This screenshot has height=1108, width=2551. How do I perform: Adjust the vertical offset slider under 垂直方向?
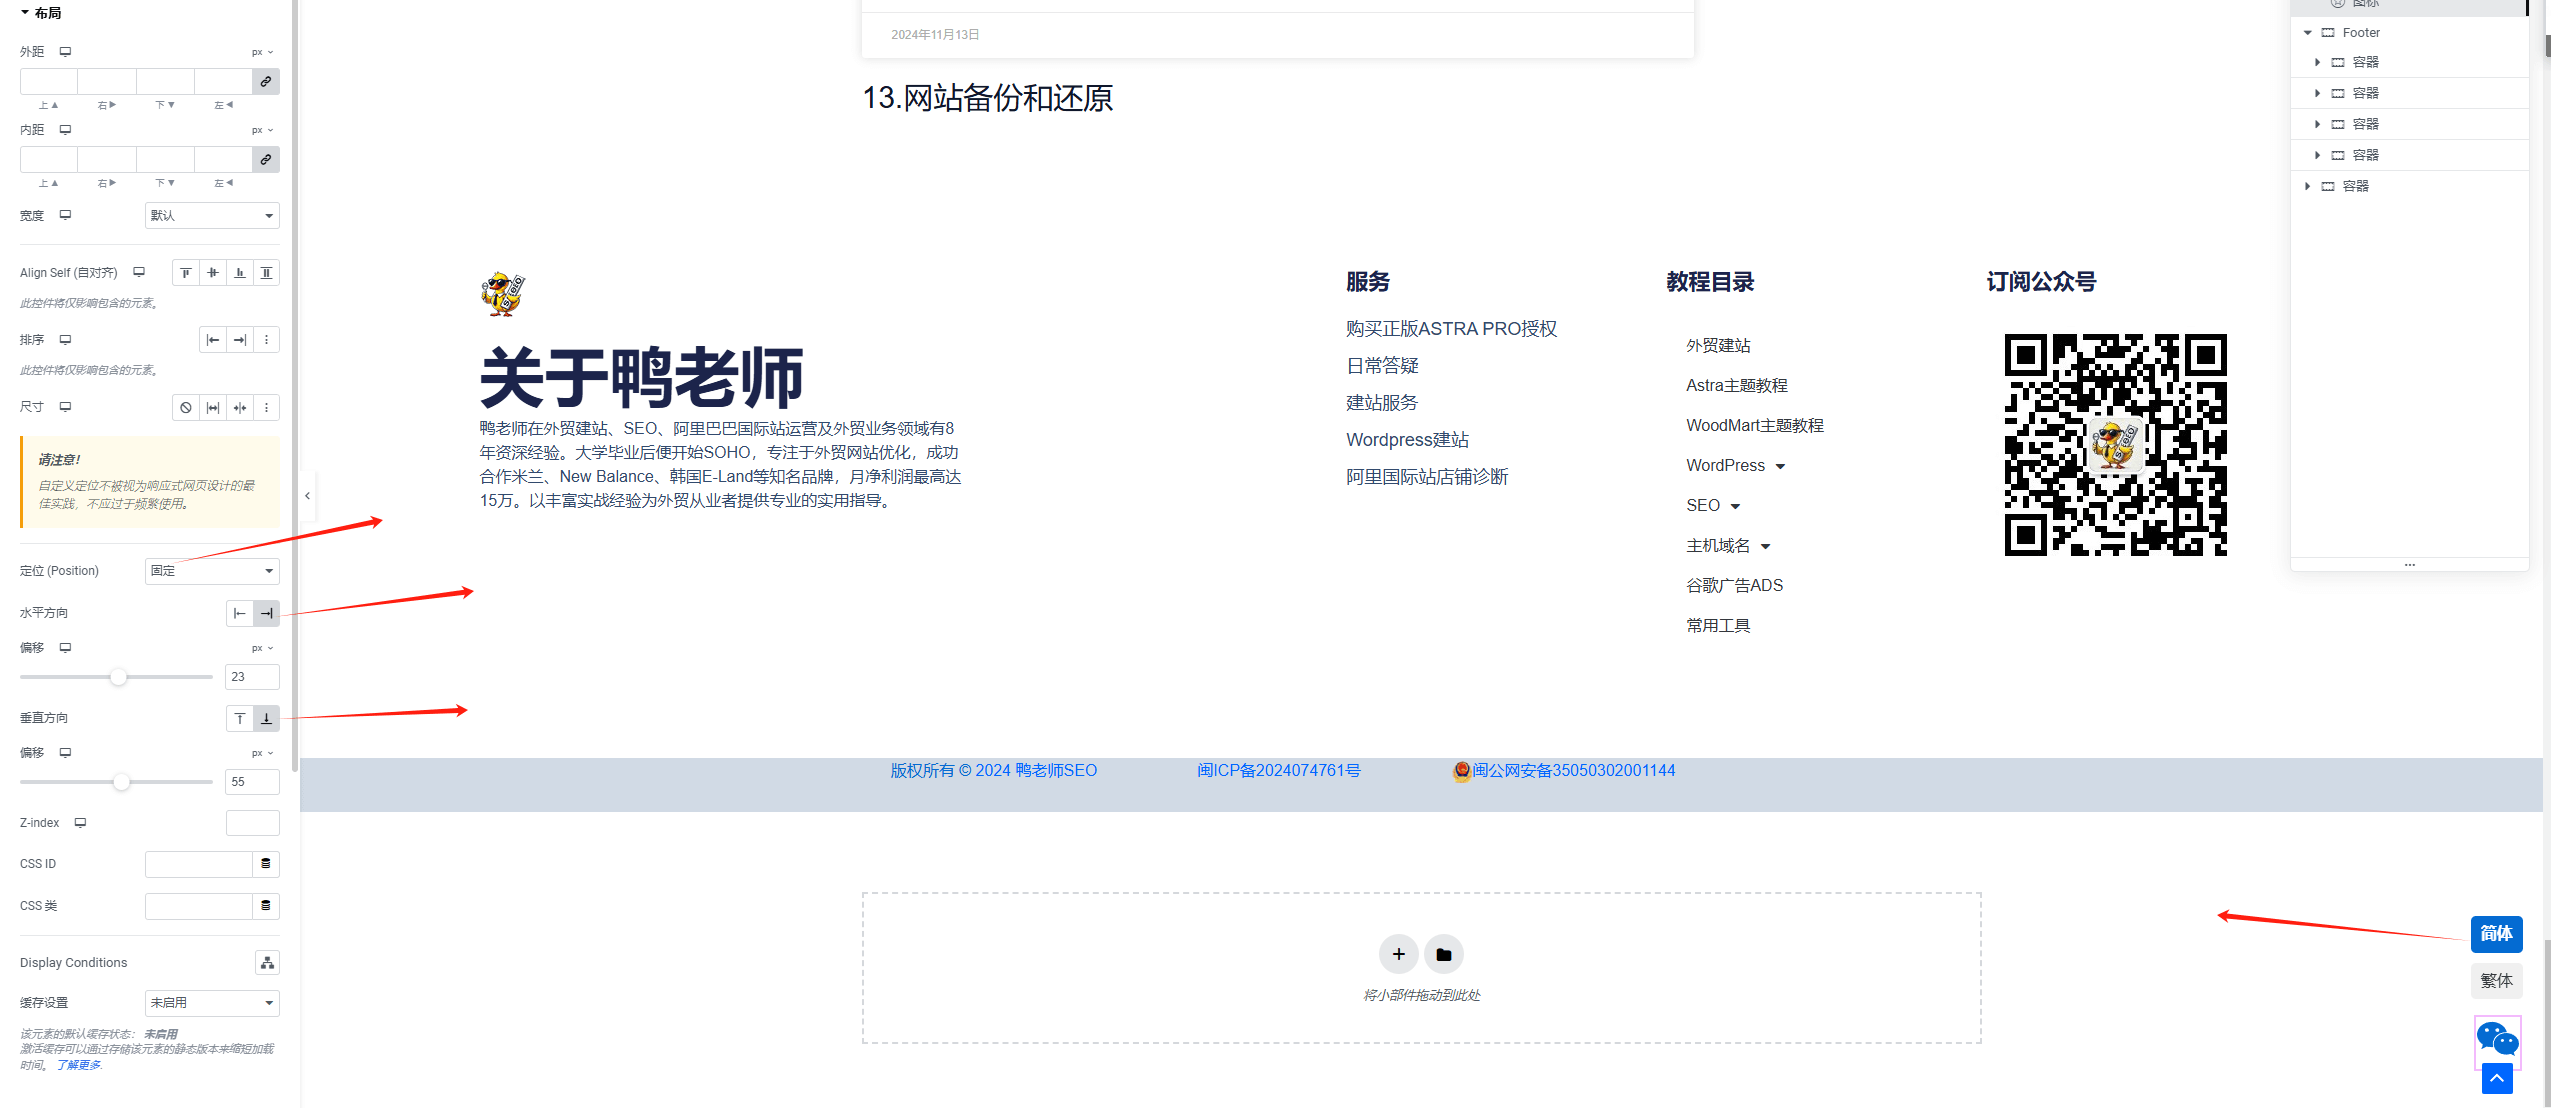pos(121,782)
